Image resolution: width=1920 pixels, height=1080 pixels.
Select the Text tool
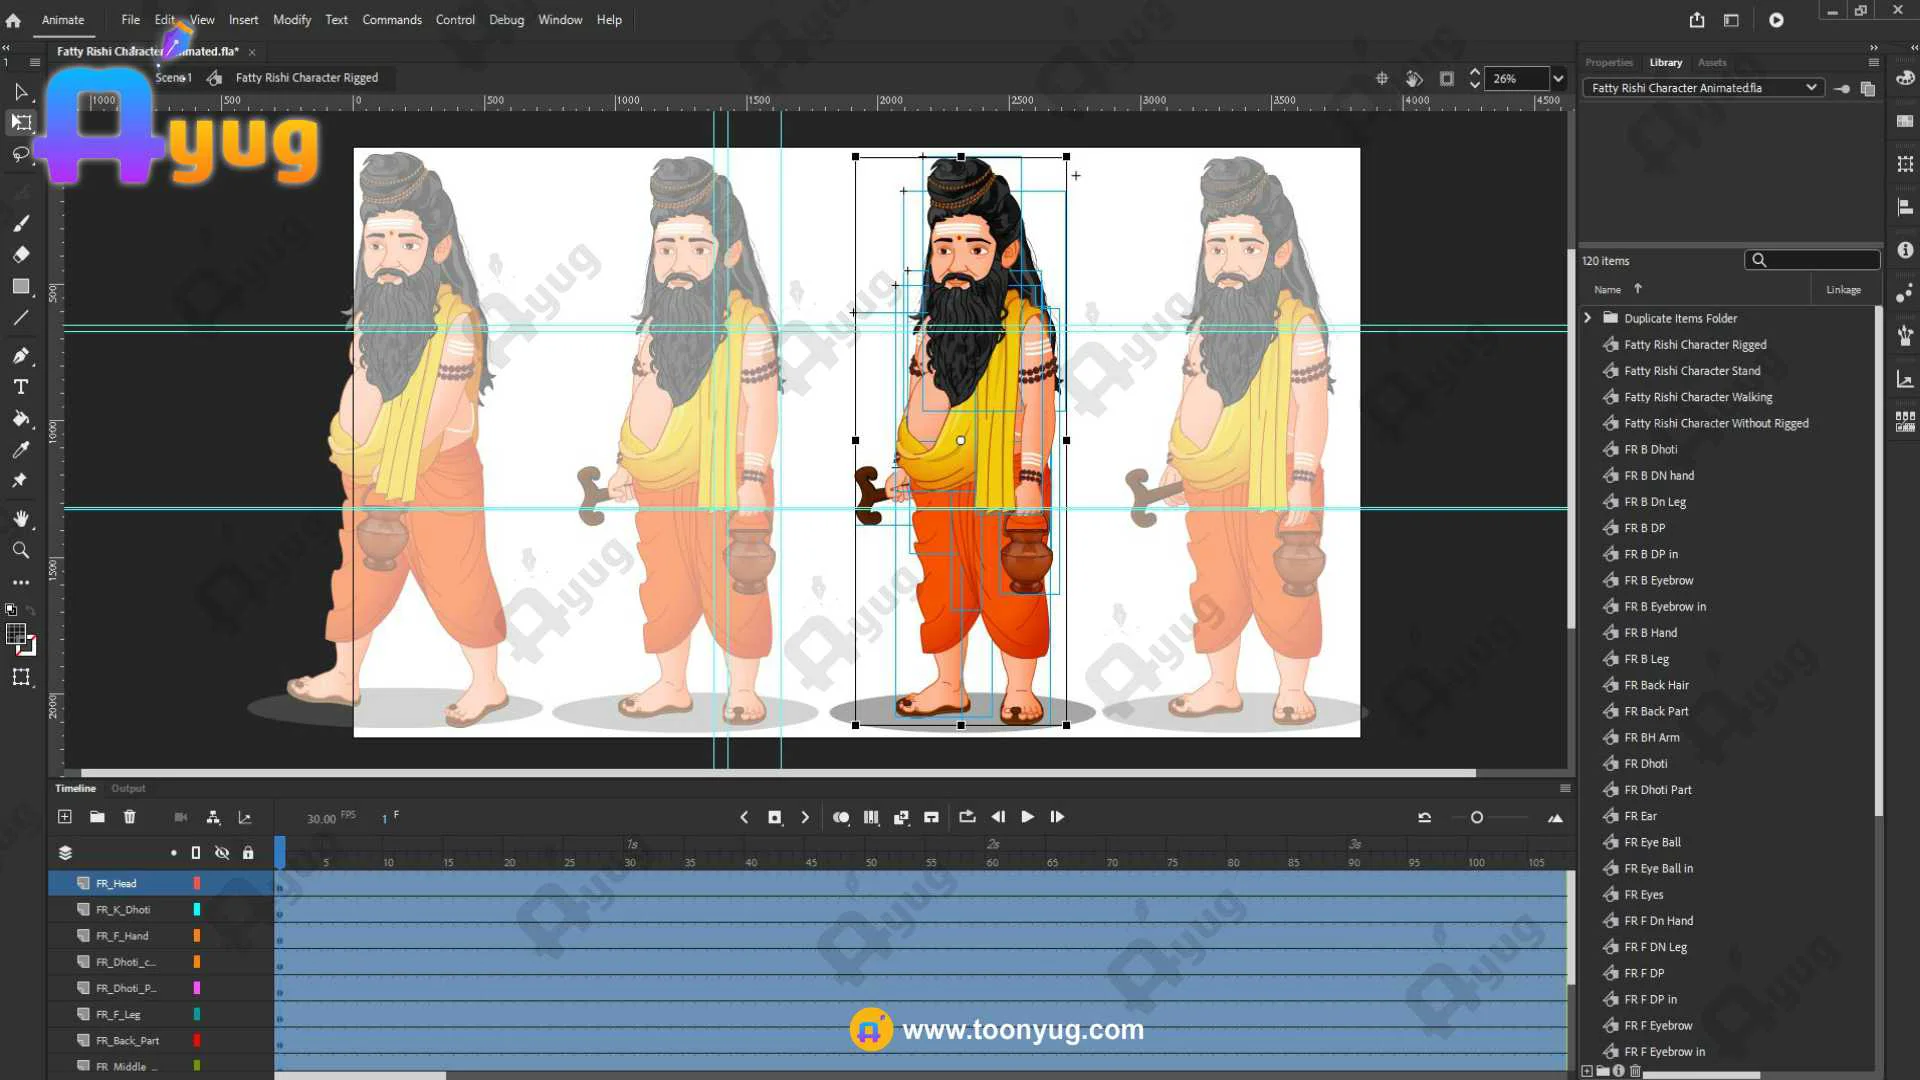pos(21,387)
